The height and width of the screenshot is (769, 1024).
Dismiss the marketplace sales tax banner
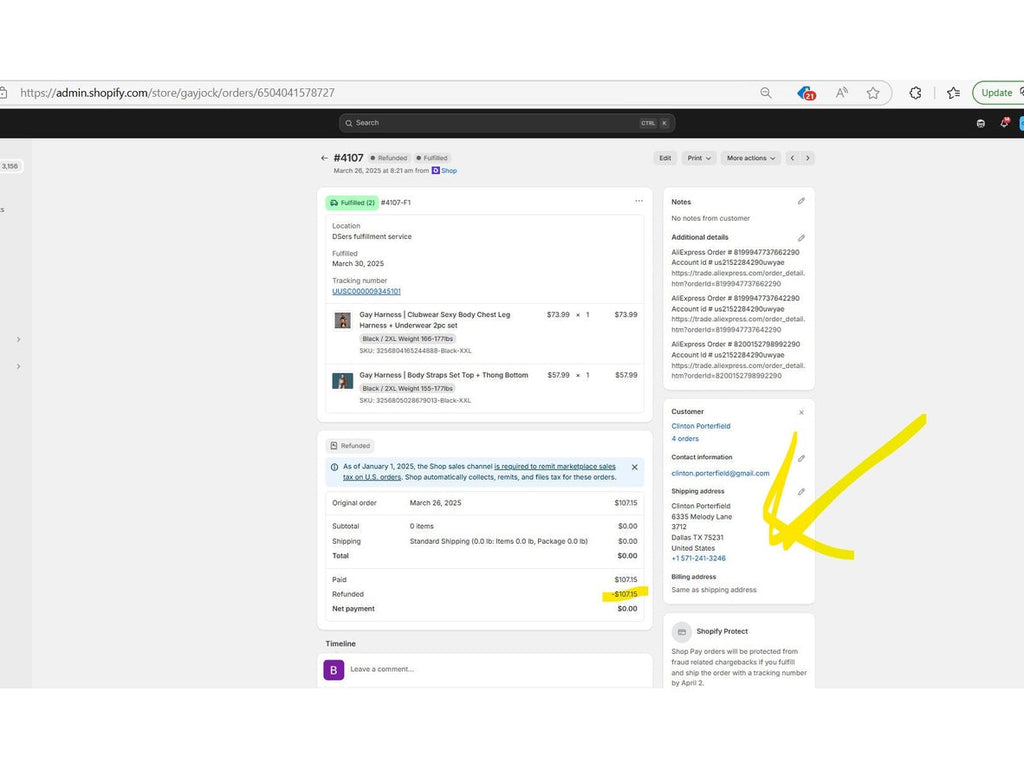(x=634, y=467)
